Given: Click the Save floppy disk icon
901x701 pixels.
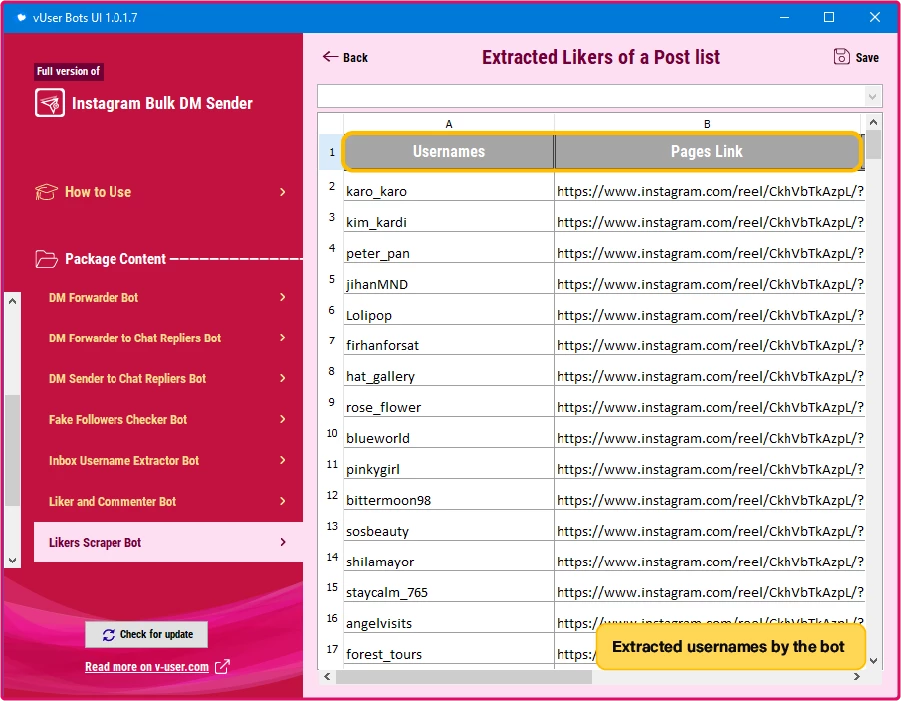Looking at the screenshot, I should pos(841,56).
